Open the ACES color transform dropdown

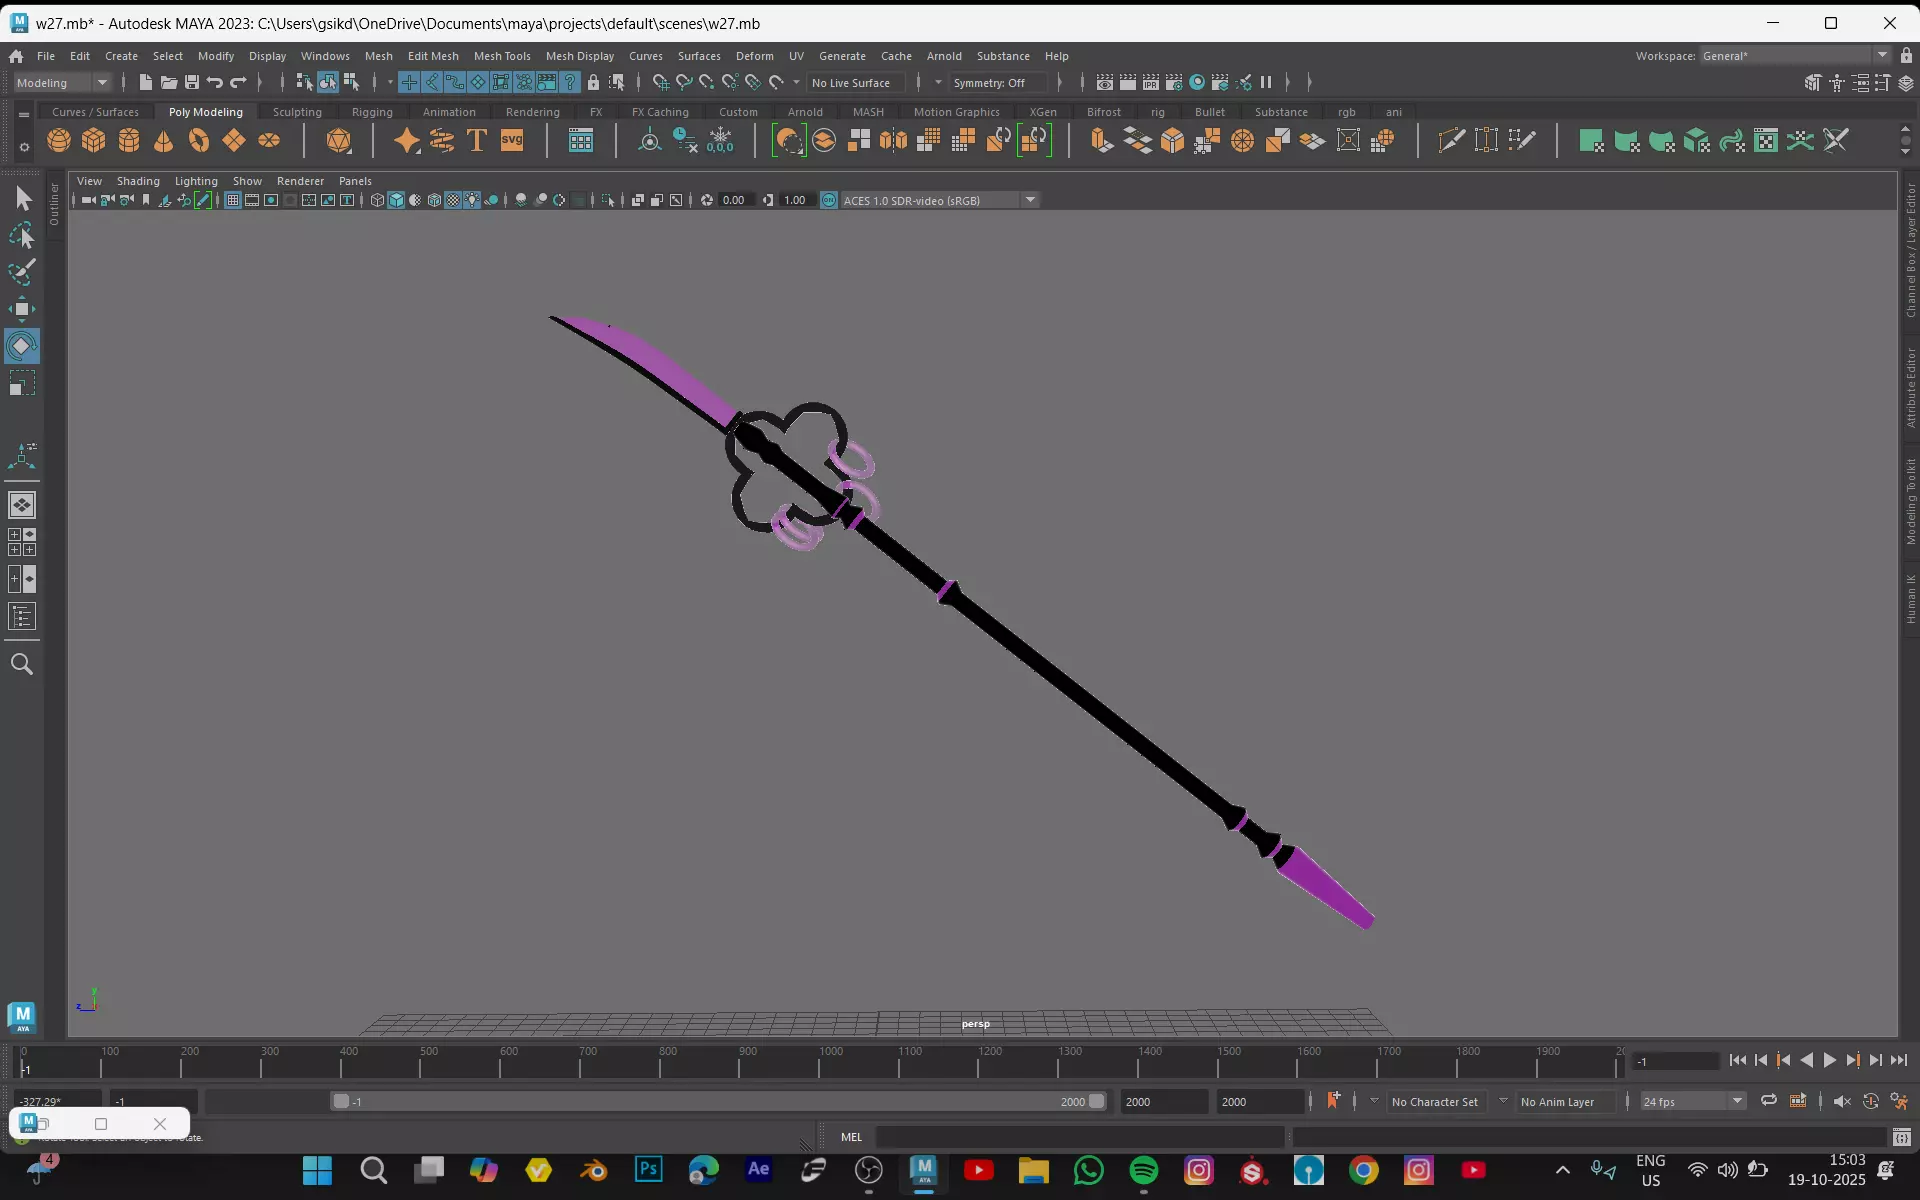tap(939, 200)
